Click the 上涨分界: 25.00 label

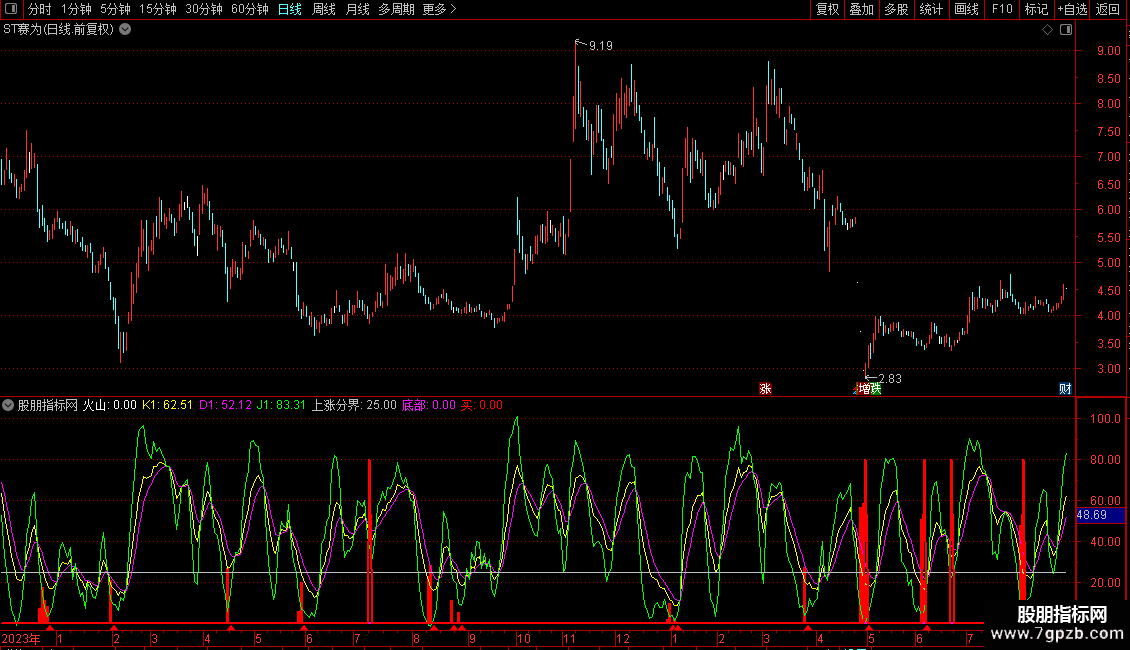354,405
